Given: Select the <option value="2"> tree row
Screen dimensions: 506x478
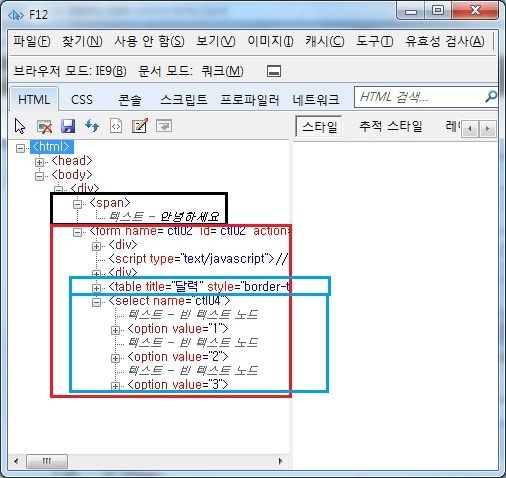Looking at the screenshot, I should pos(178,357).
